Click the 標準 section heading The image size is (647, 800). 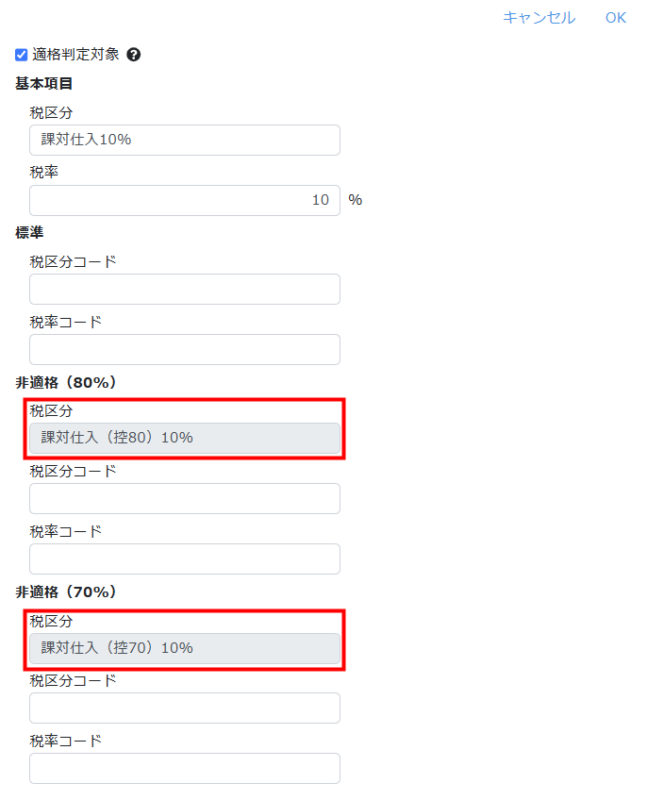(x=30, y=233)
